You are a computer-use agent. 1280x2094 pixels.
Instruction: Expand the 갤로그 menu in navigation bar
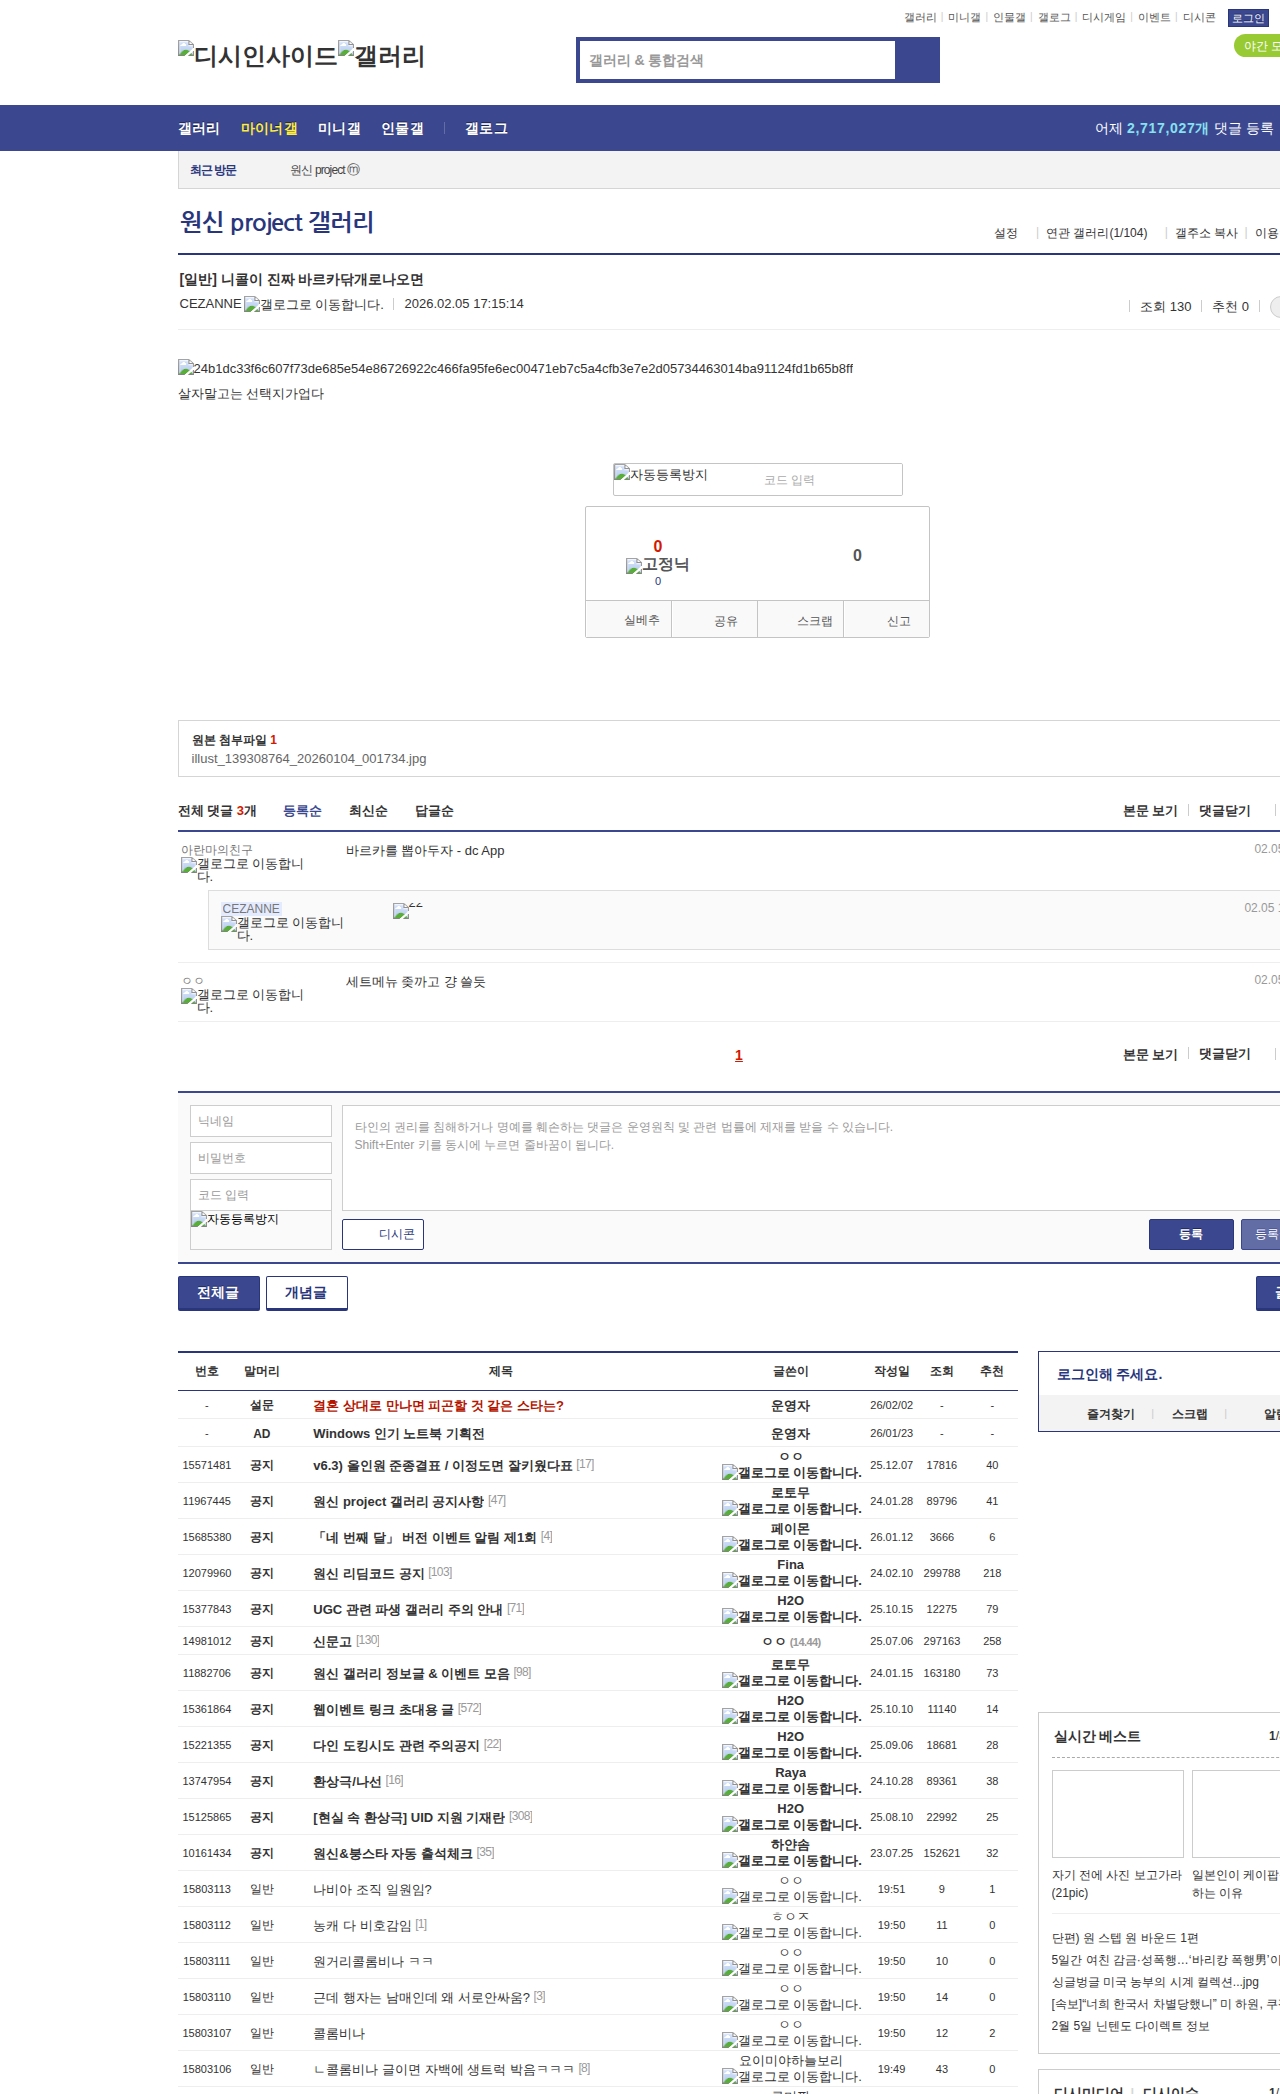[x=486, y=129]
